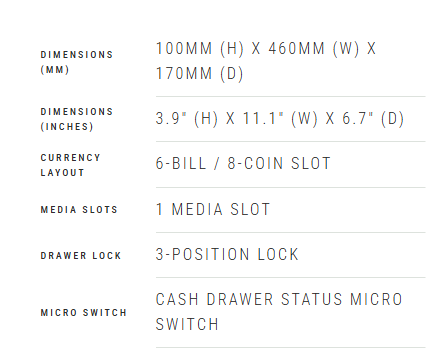
Task: Click the word Switch in last row value
Action: [x=187, y=325]
